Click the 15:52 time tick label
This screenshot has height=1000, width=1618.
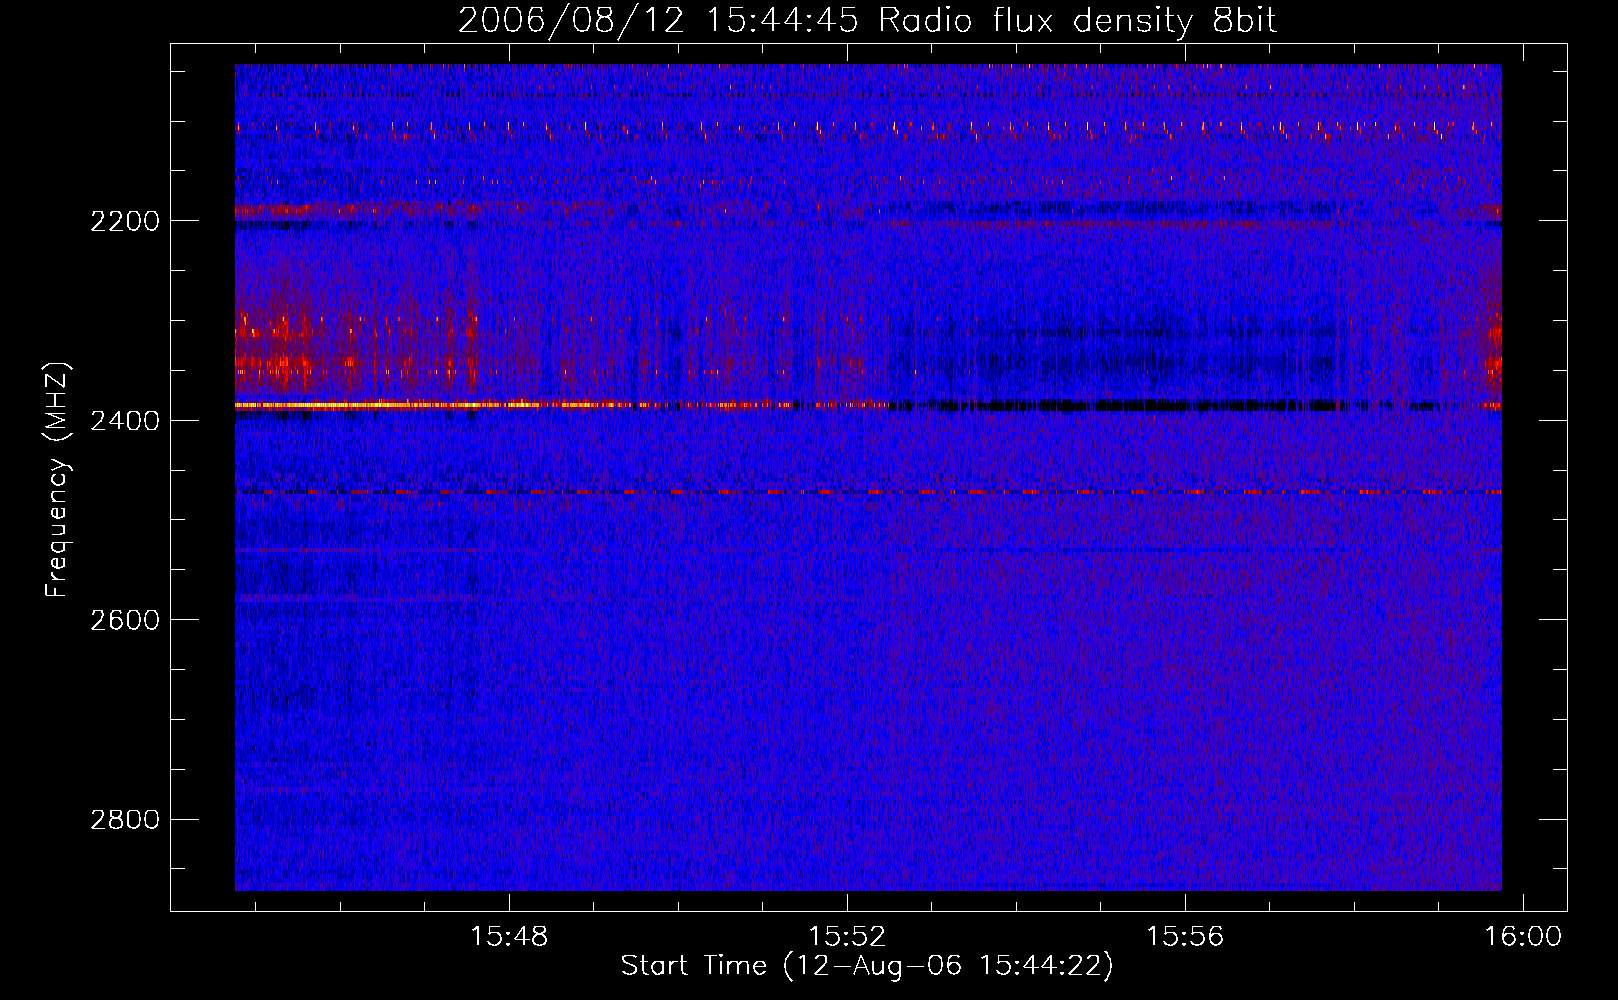[848, 937]
